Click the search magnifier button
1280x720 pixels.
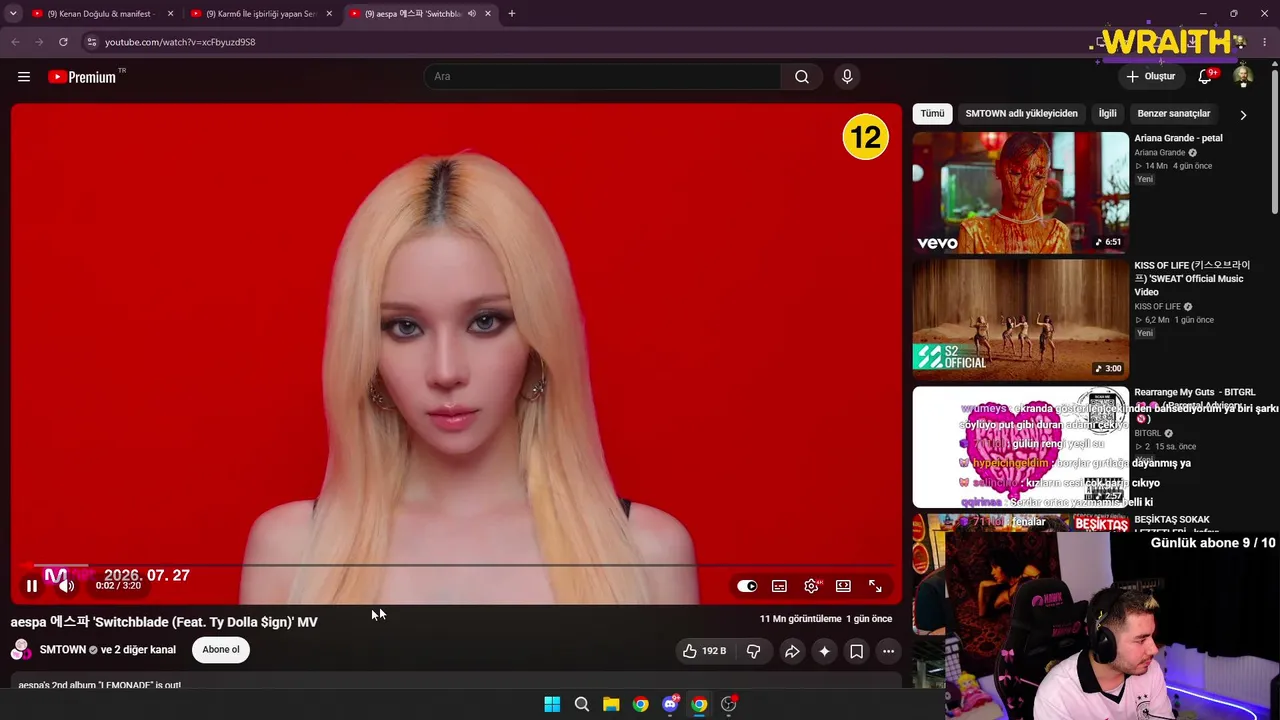pos(802,77)
